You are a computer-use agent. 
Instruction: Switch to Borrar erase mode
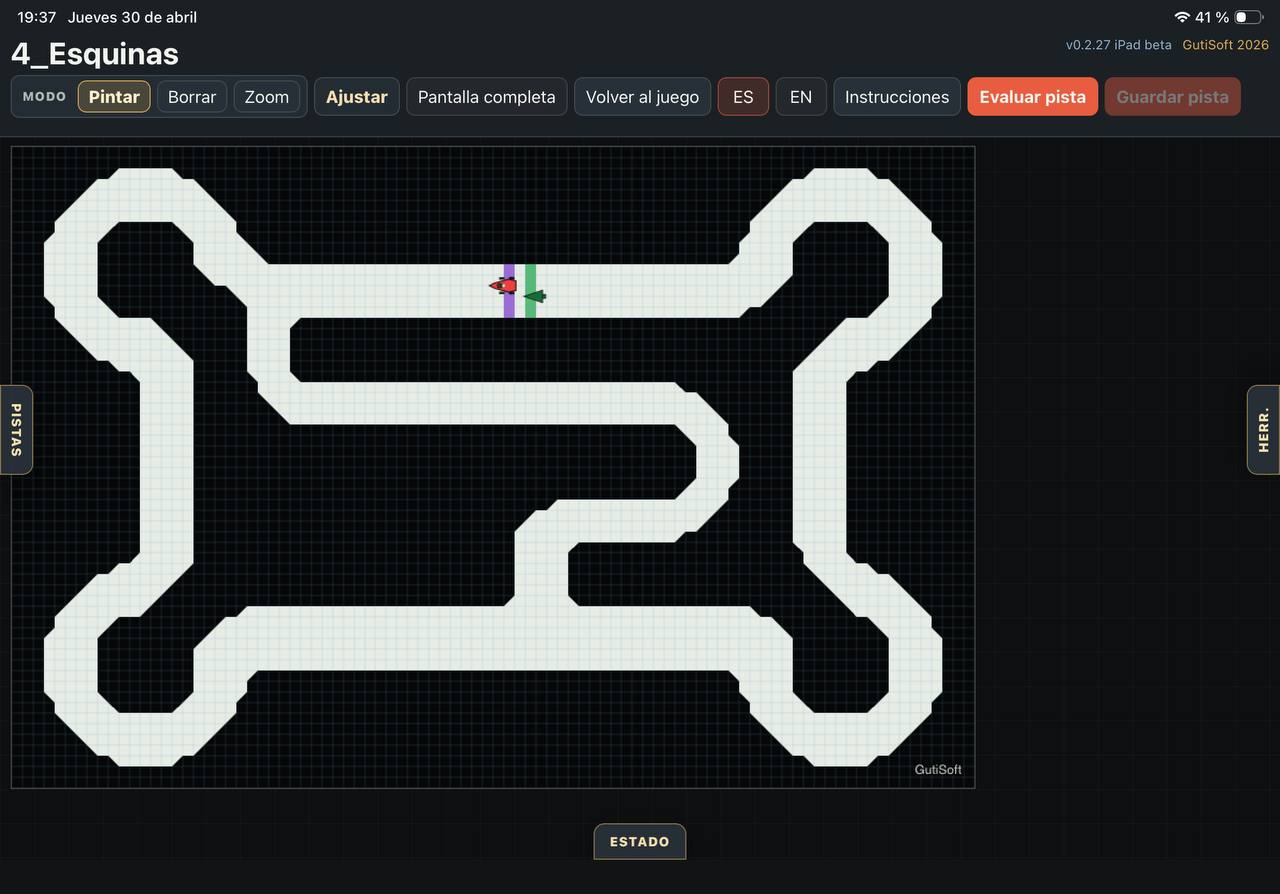192,97
